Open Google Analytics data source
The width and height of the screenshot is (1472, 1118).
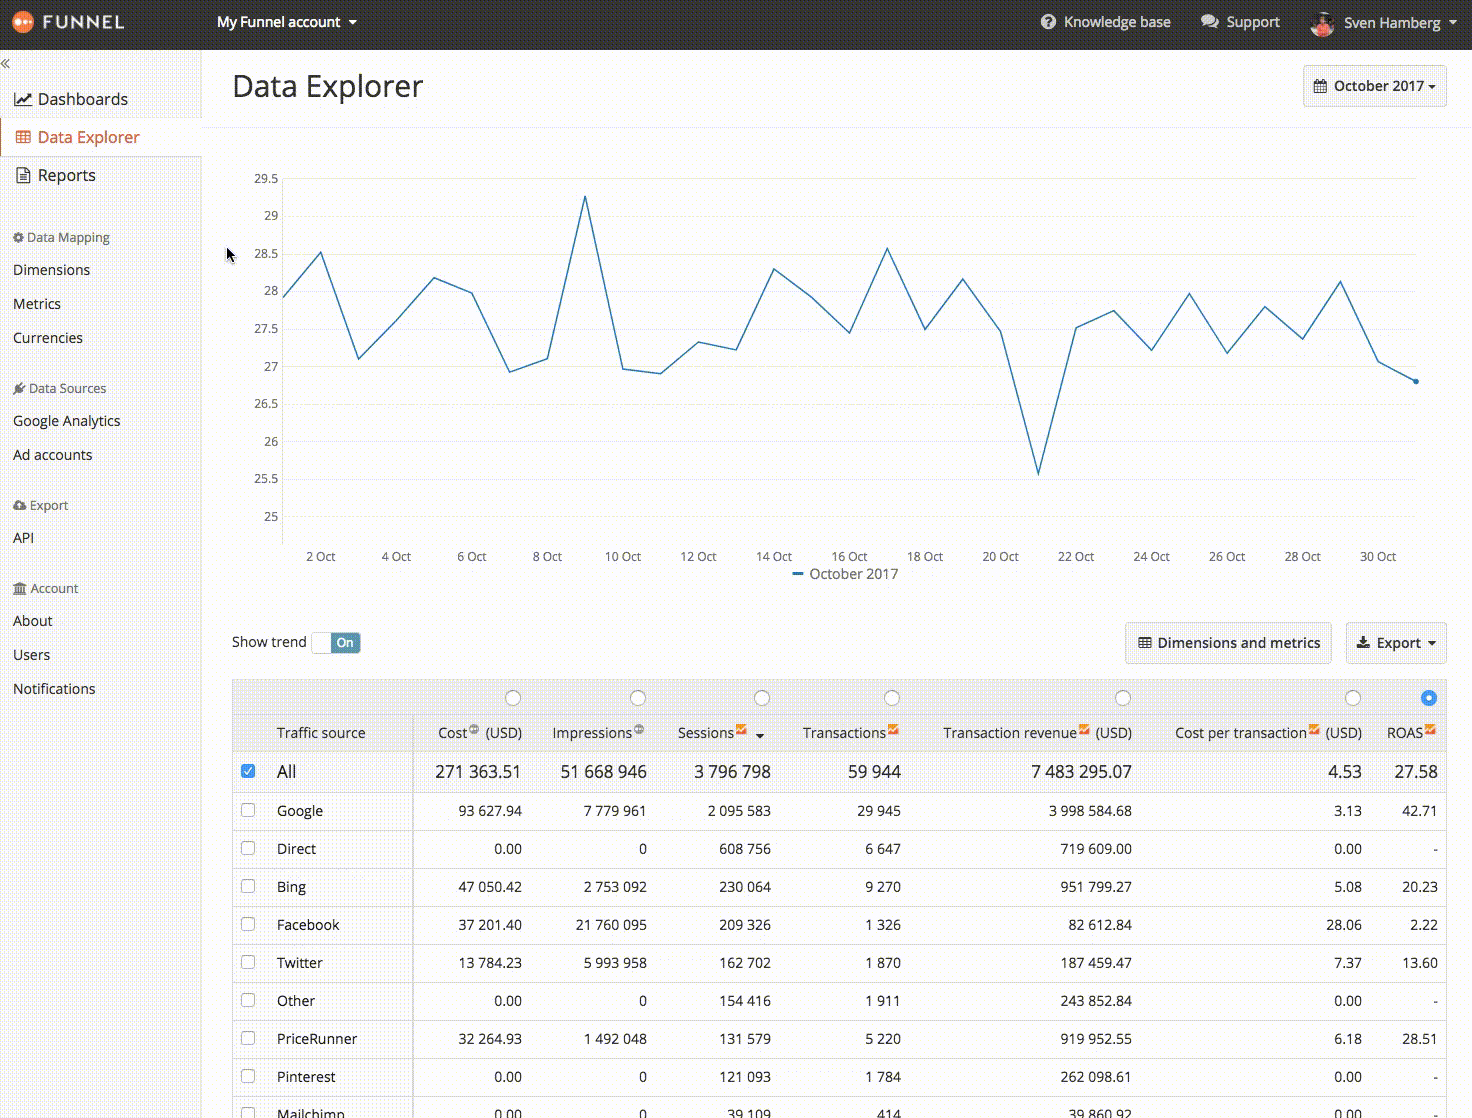click(67, 421)
